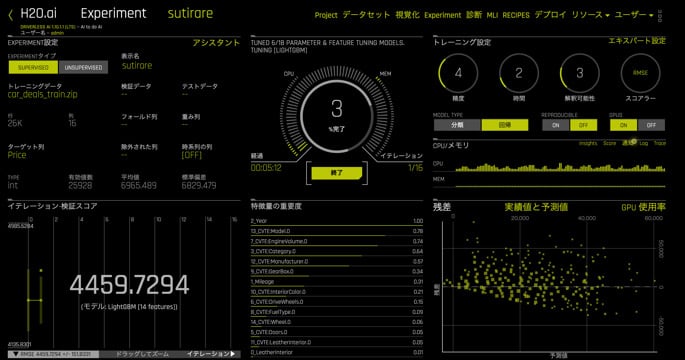Click the 終了 finish button
This screenshot has height=360, width=685.
point(336,173)
